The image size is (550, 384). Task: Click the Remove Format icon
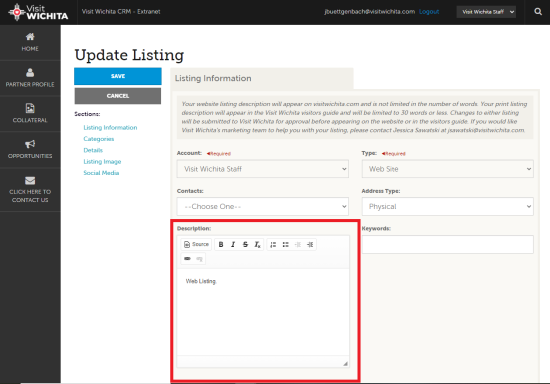(x=257, y=244)
